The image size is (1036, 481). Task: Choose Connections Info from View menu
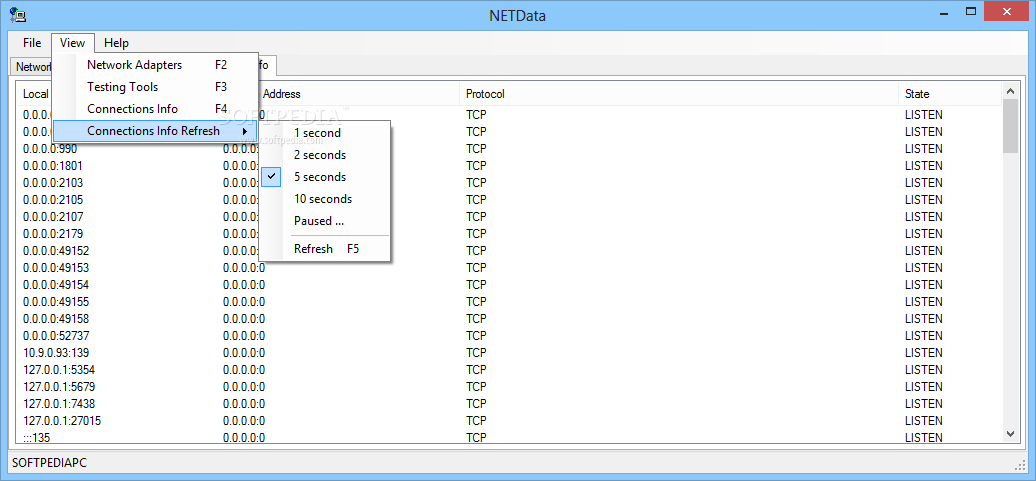pyautogui.click(x=155, y=108)
